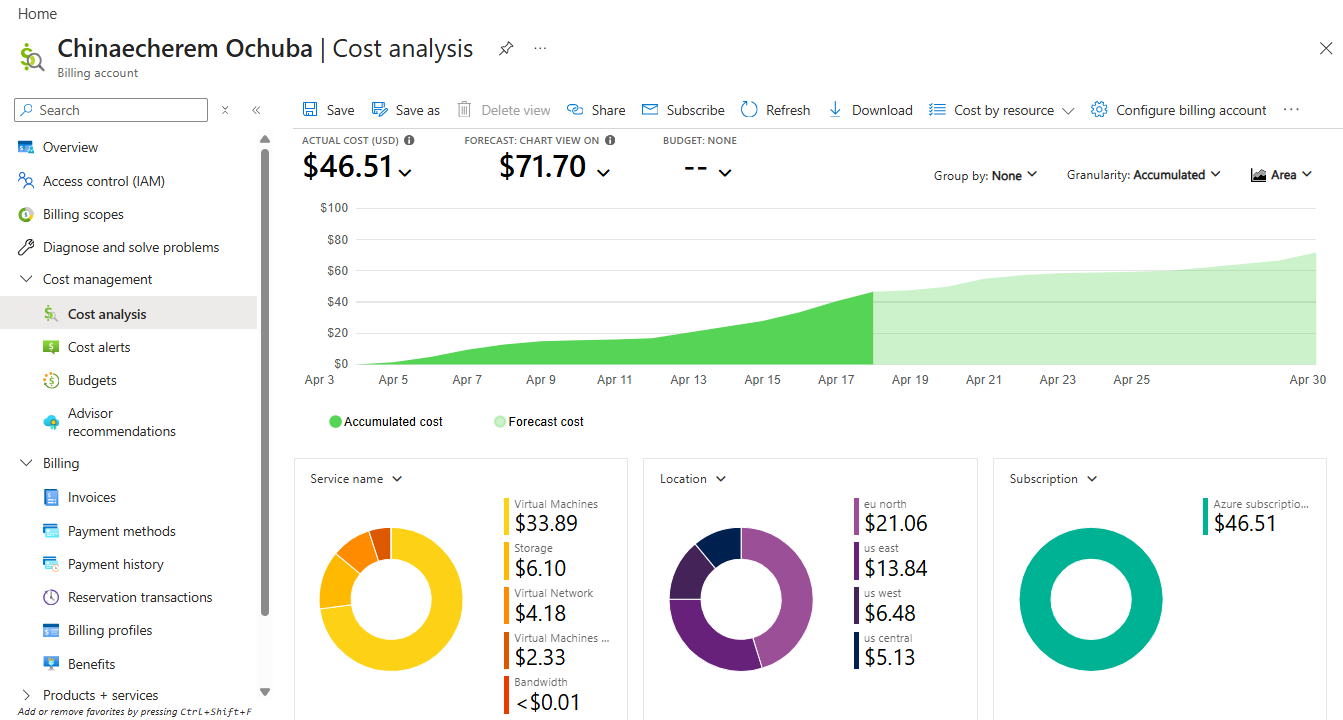
Task: Click the Azure subscription teal swatch
Action: [1206, 516]
